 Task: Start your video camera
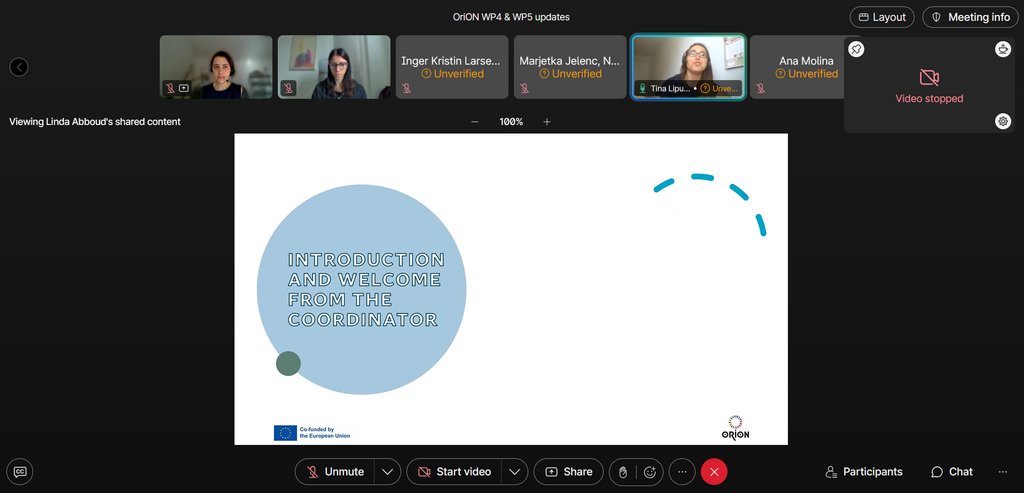454,472
